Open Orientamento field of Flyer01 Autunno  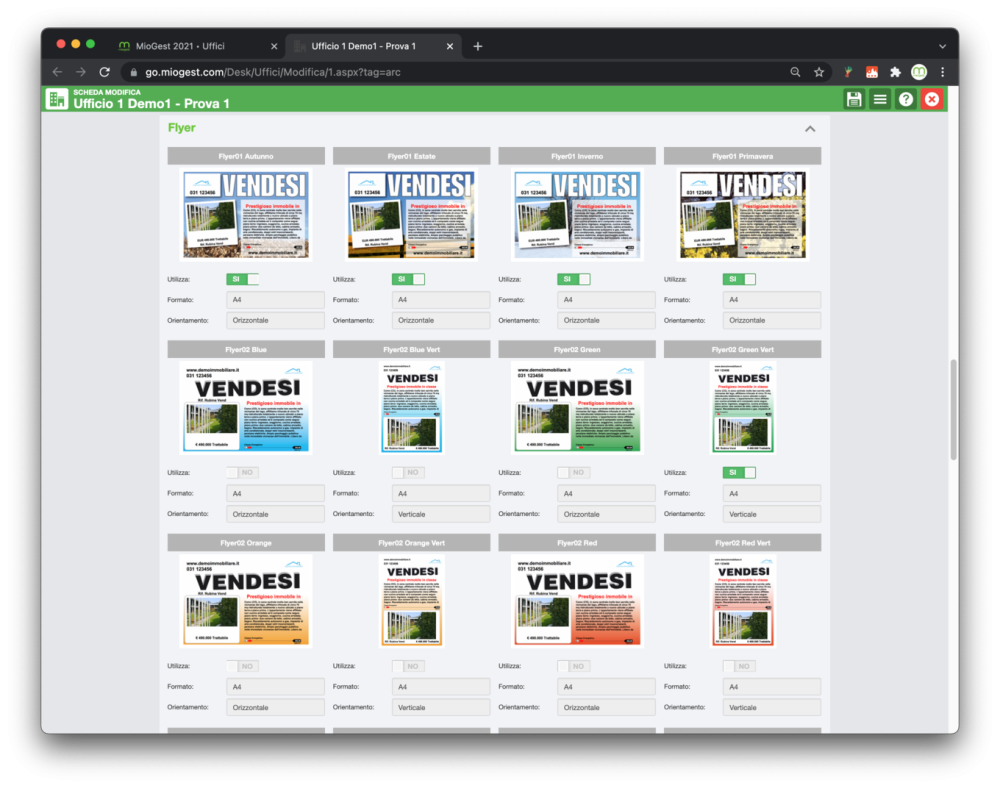click(276, 321)
